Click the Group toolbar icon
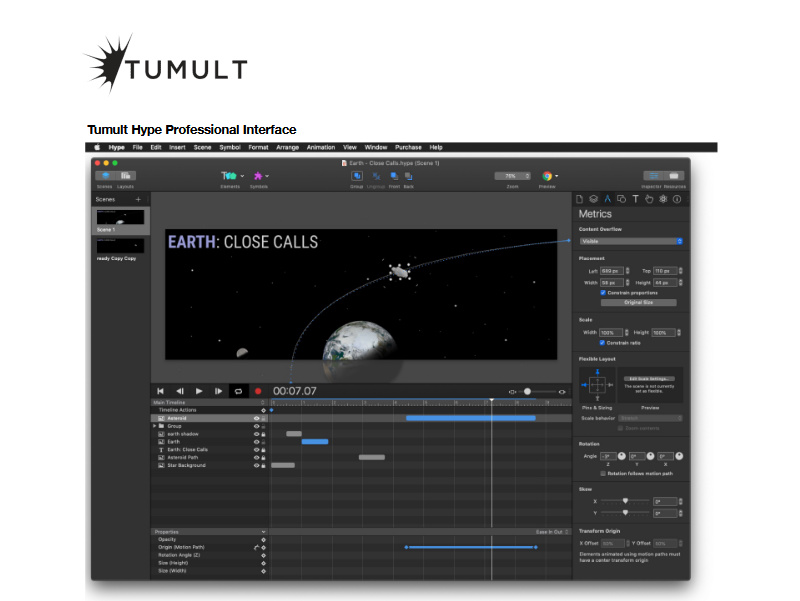This screenshot has width=800, height=601. tap(357, 176)
